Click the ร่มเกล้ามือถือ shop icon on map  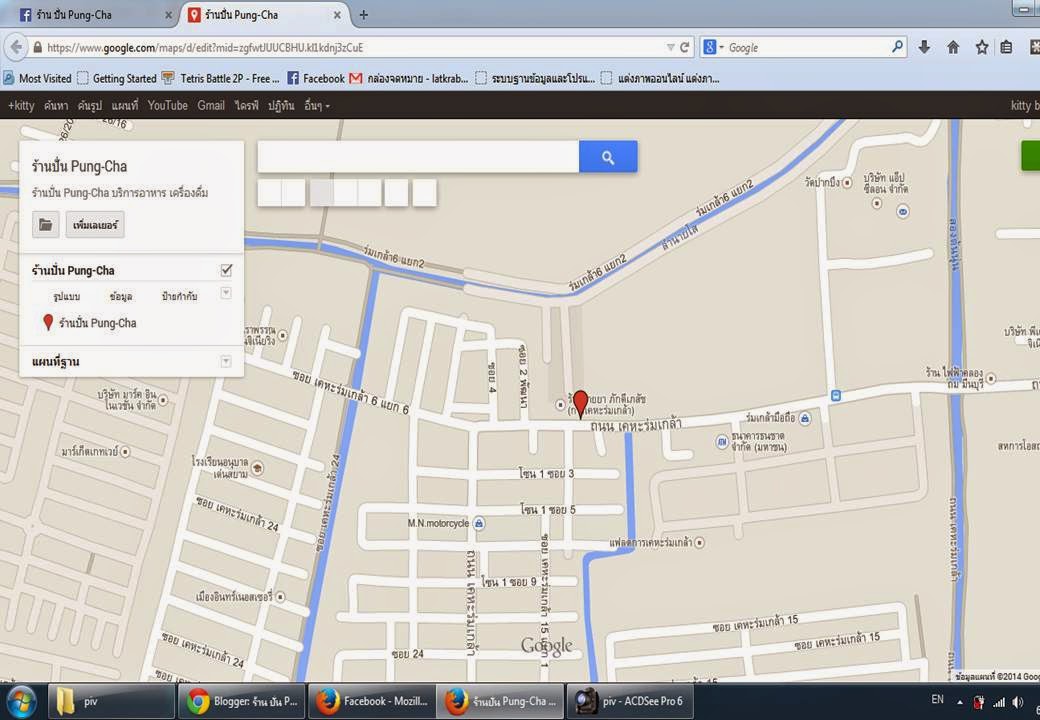pos(805,418)
